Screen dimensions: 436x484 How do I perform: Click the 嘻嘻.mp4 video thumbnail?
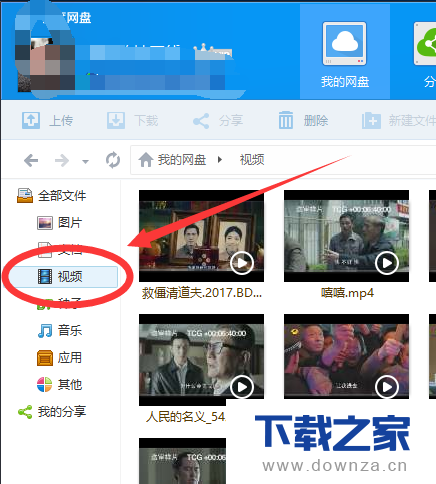pos(346,236)
